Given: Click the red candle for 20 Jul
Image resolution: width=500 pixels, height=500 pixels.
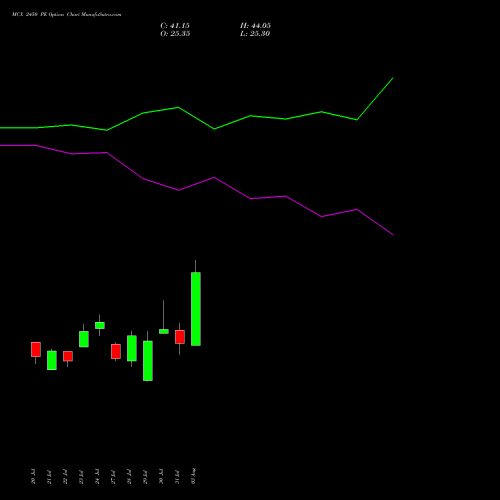Looking at the screenshot, I should click(x=36, y=349).
